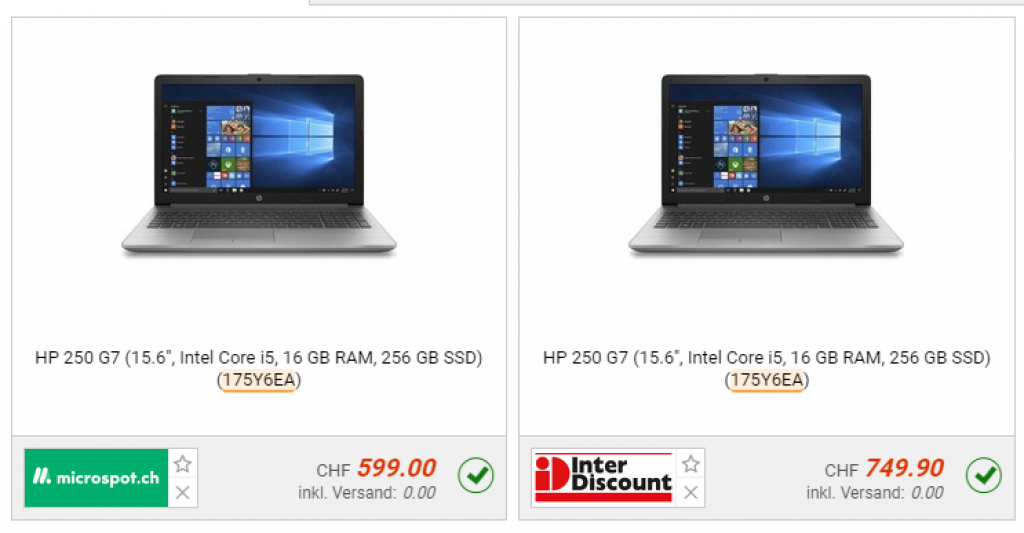
Task: Open the left HP 250 G7 laptop image
Action: coord(259,165)
